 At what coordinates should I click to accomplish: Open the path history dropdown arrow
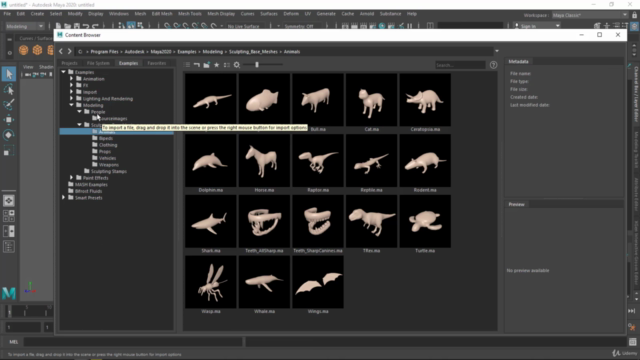point(497,51)
